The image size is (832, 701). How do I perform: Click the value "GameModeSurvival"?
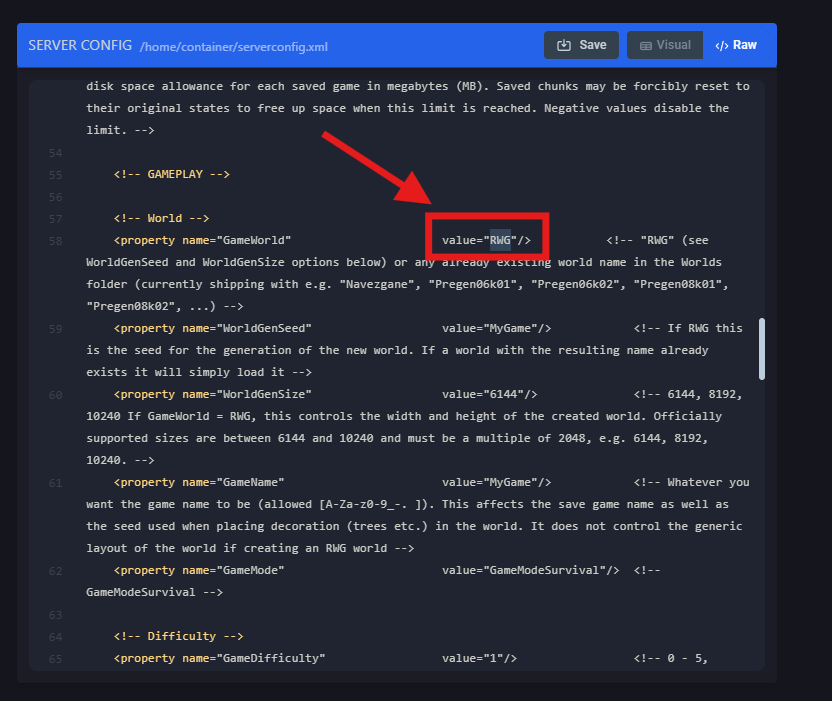click(x=544, y=570)
